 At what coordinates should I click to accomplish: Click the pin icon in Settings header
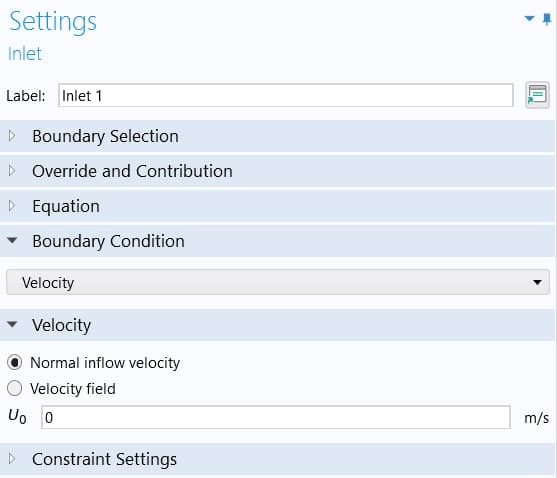click(547, 19)
